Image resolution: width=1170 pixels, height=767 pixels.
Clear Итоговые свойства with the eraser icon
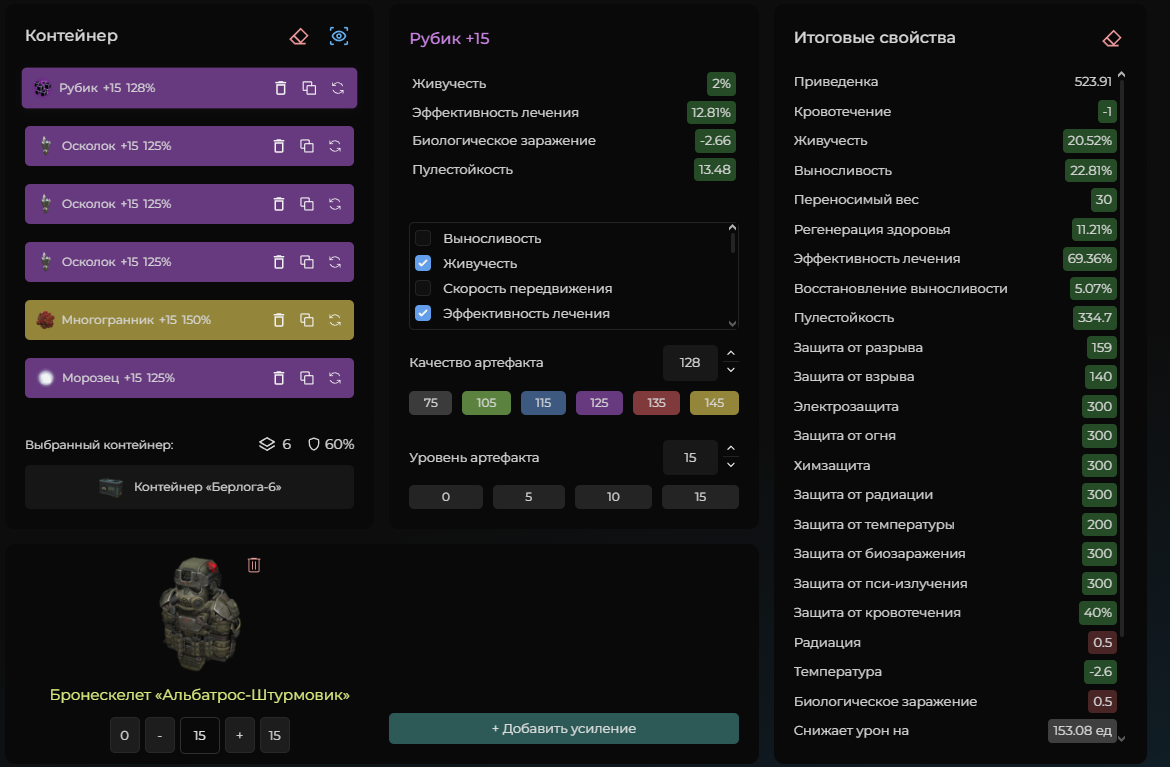(1111, 38)
